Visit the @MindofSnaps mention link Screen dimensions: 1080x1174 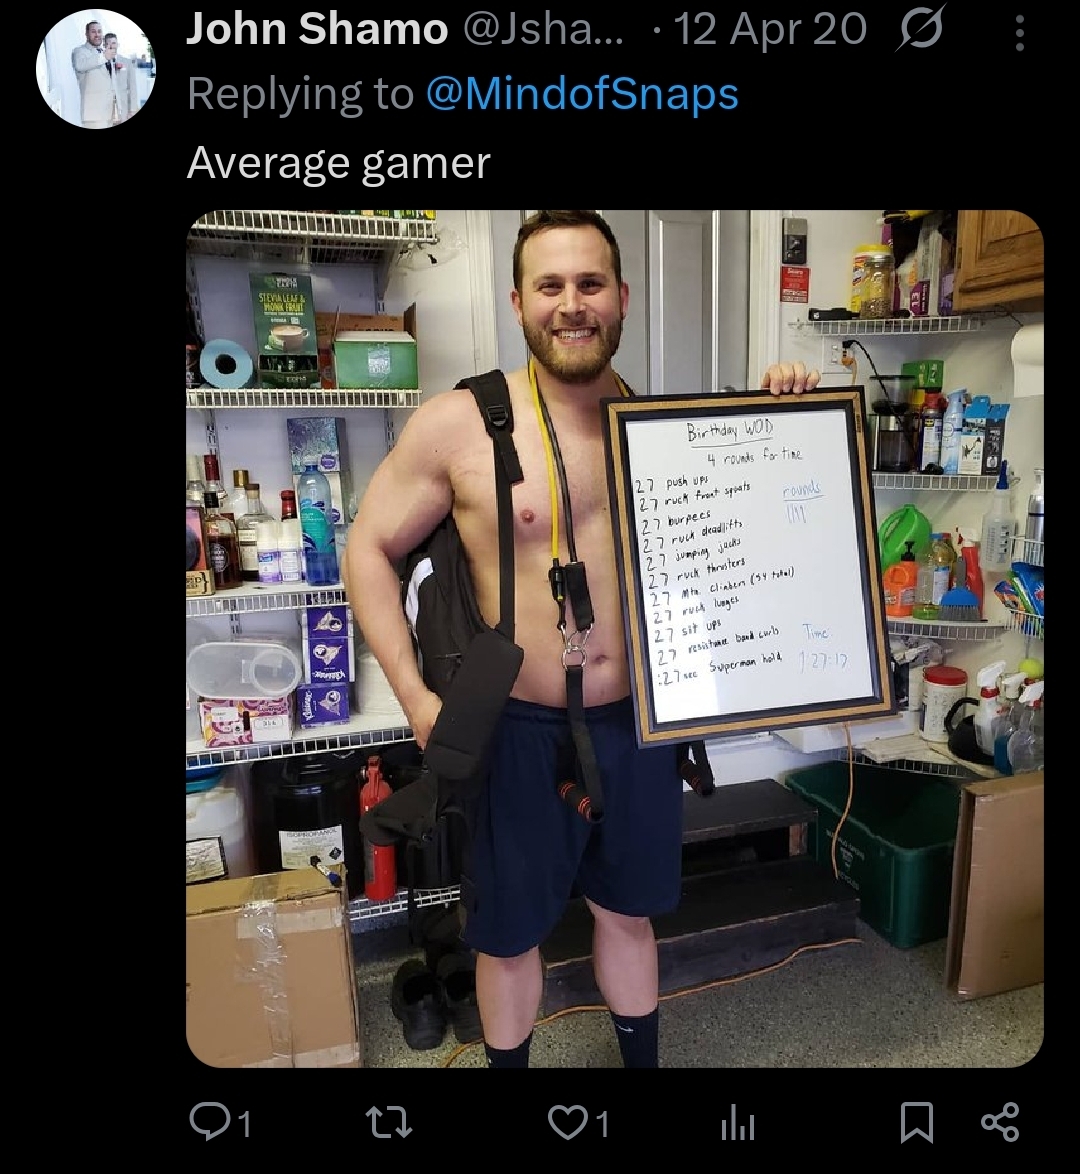pos(582,94)
